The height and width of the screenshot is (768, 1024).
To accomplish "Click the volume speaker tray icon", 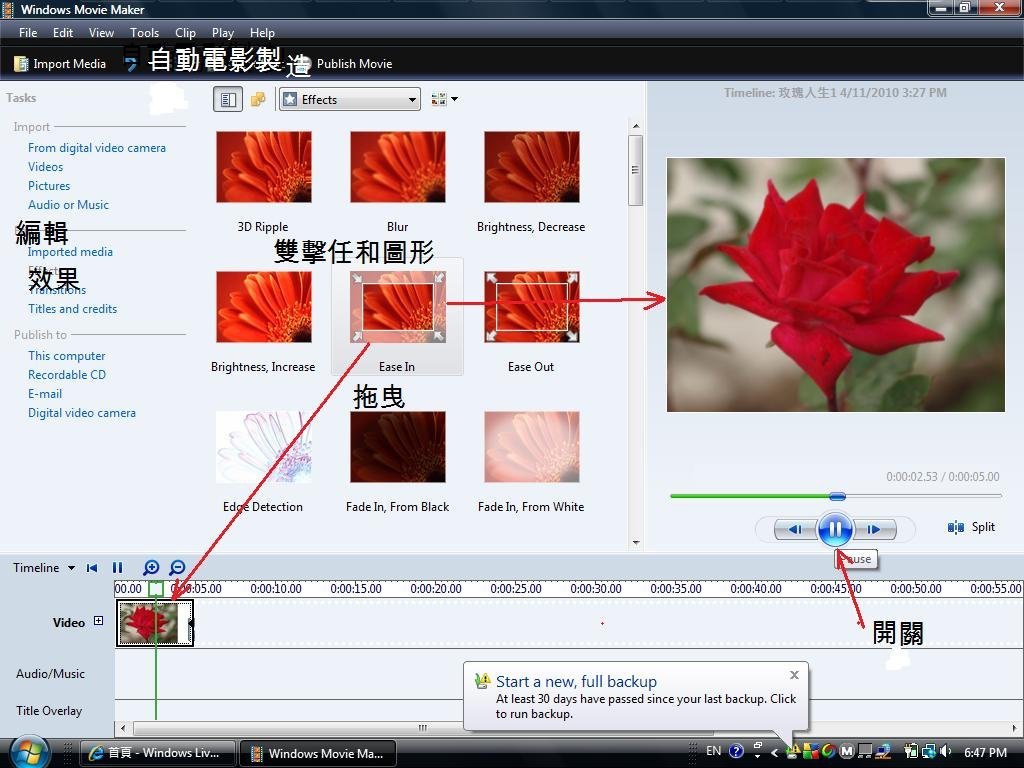I will coord(946,751).
